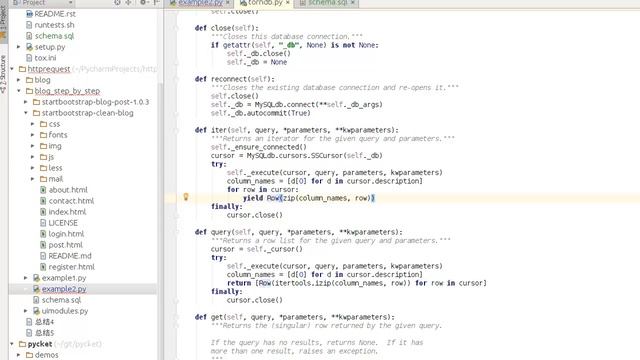This screenshot has width=640, height=360.
Task: Click the fold marker beside def close
Action: click(176, 28)
